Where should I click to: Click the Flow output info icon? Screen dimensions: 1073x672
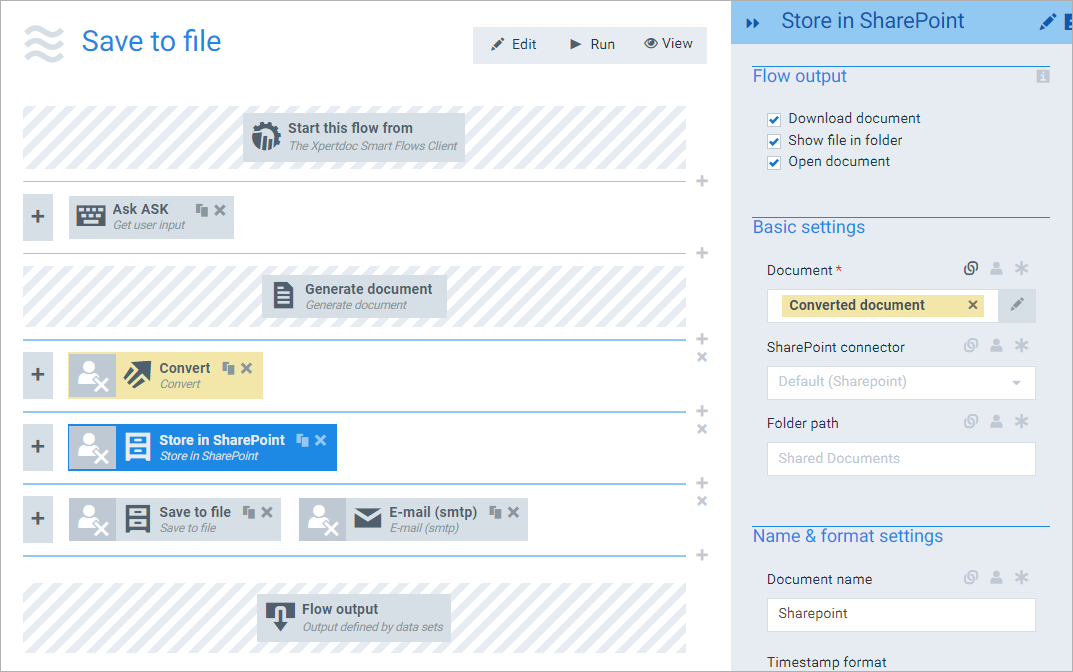1042,76
